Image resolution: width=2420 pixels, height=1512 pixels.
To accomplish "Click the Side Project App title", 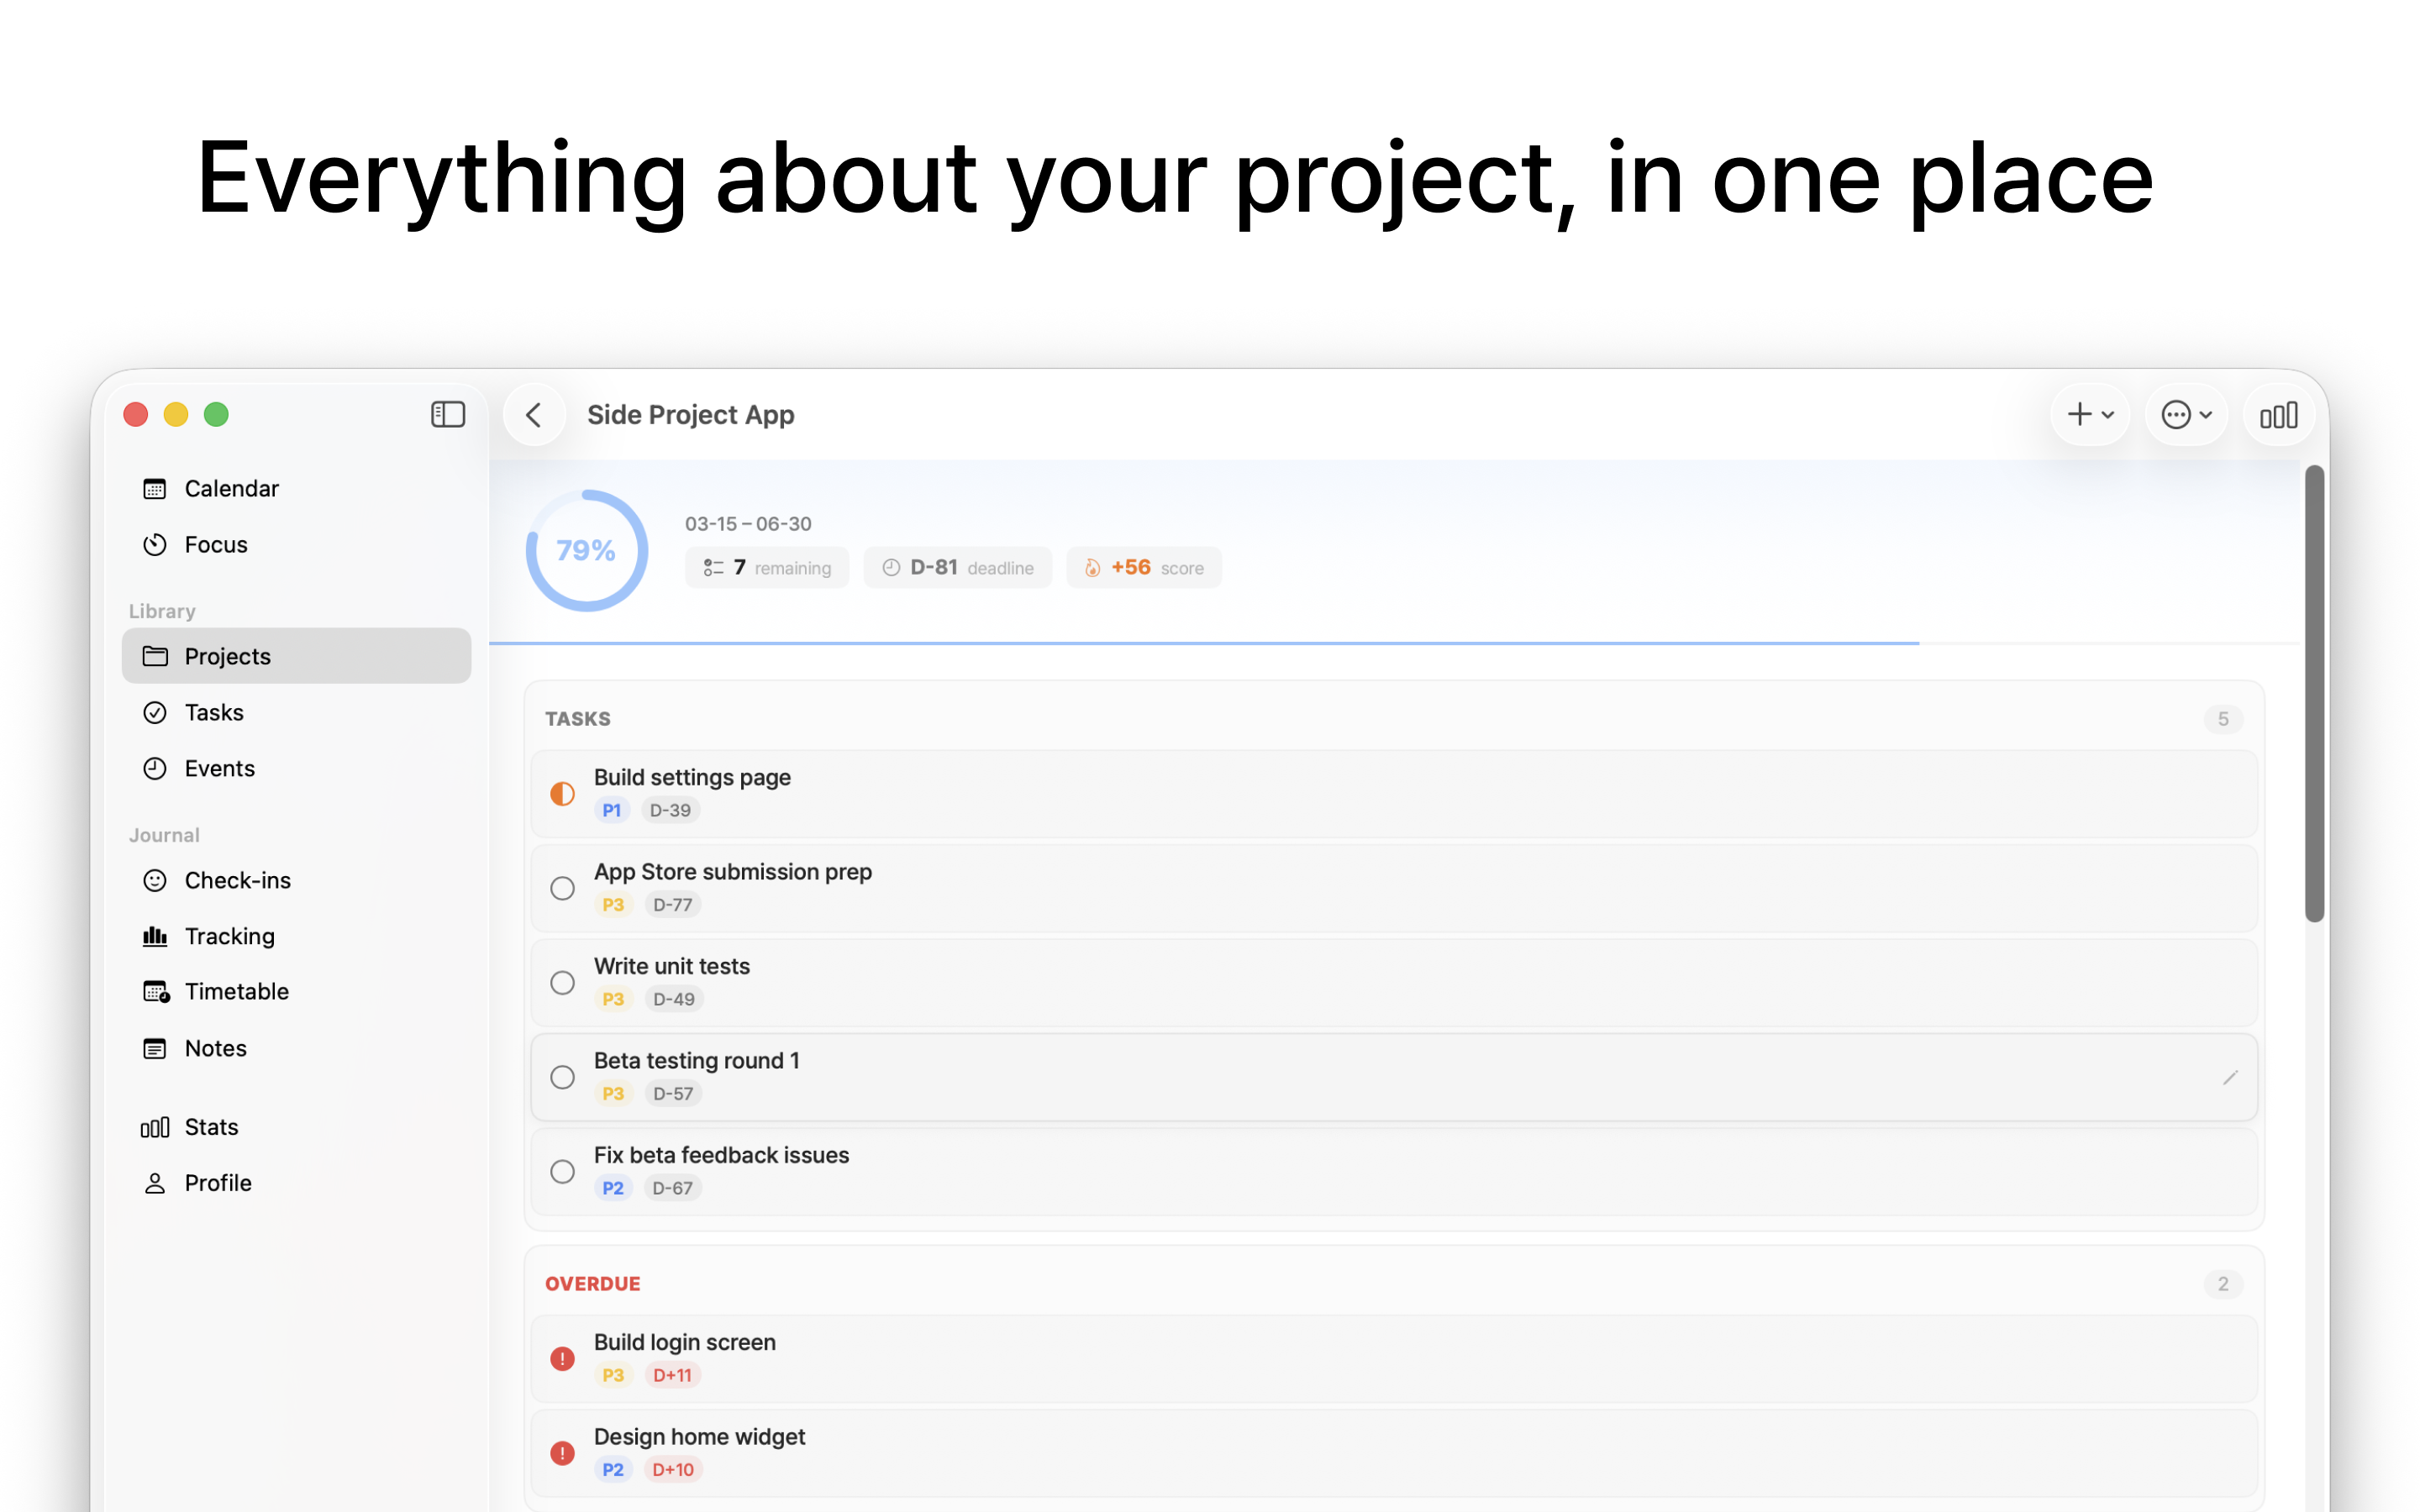I will pyautogui.click(x=691, y=414).
